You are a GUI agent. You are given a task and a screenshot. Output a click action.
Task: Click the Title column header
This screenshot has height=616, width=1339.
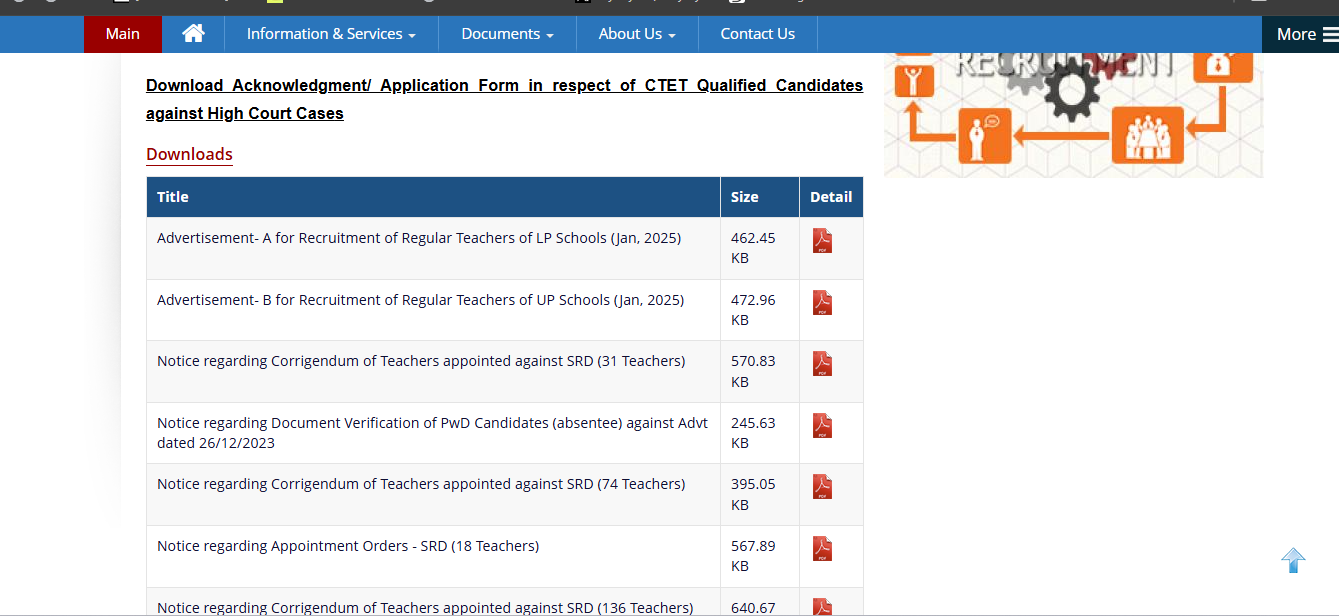click(x=173, y=196)
